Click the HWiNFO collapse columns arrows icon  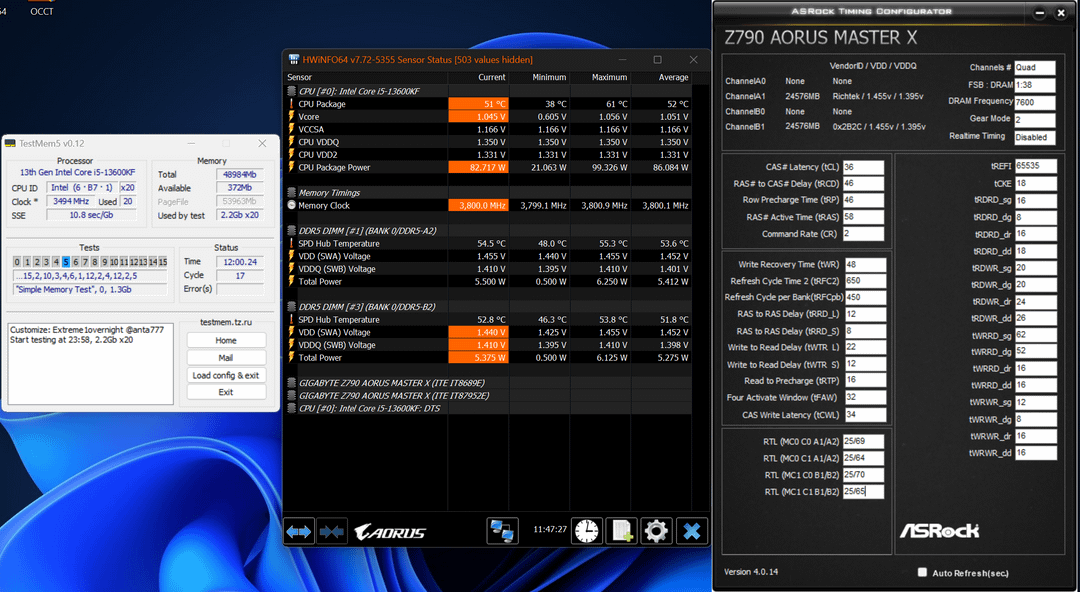[332, 531]
